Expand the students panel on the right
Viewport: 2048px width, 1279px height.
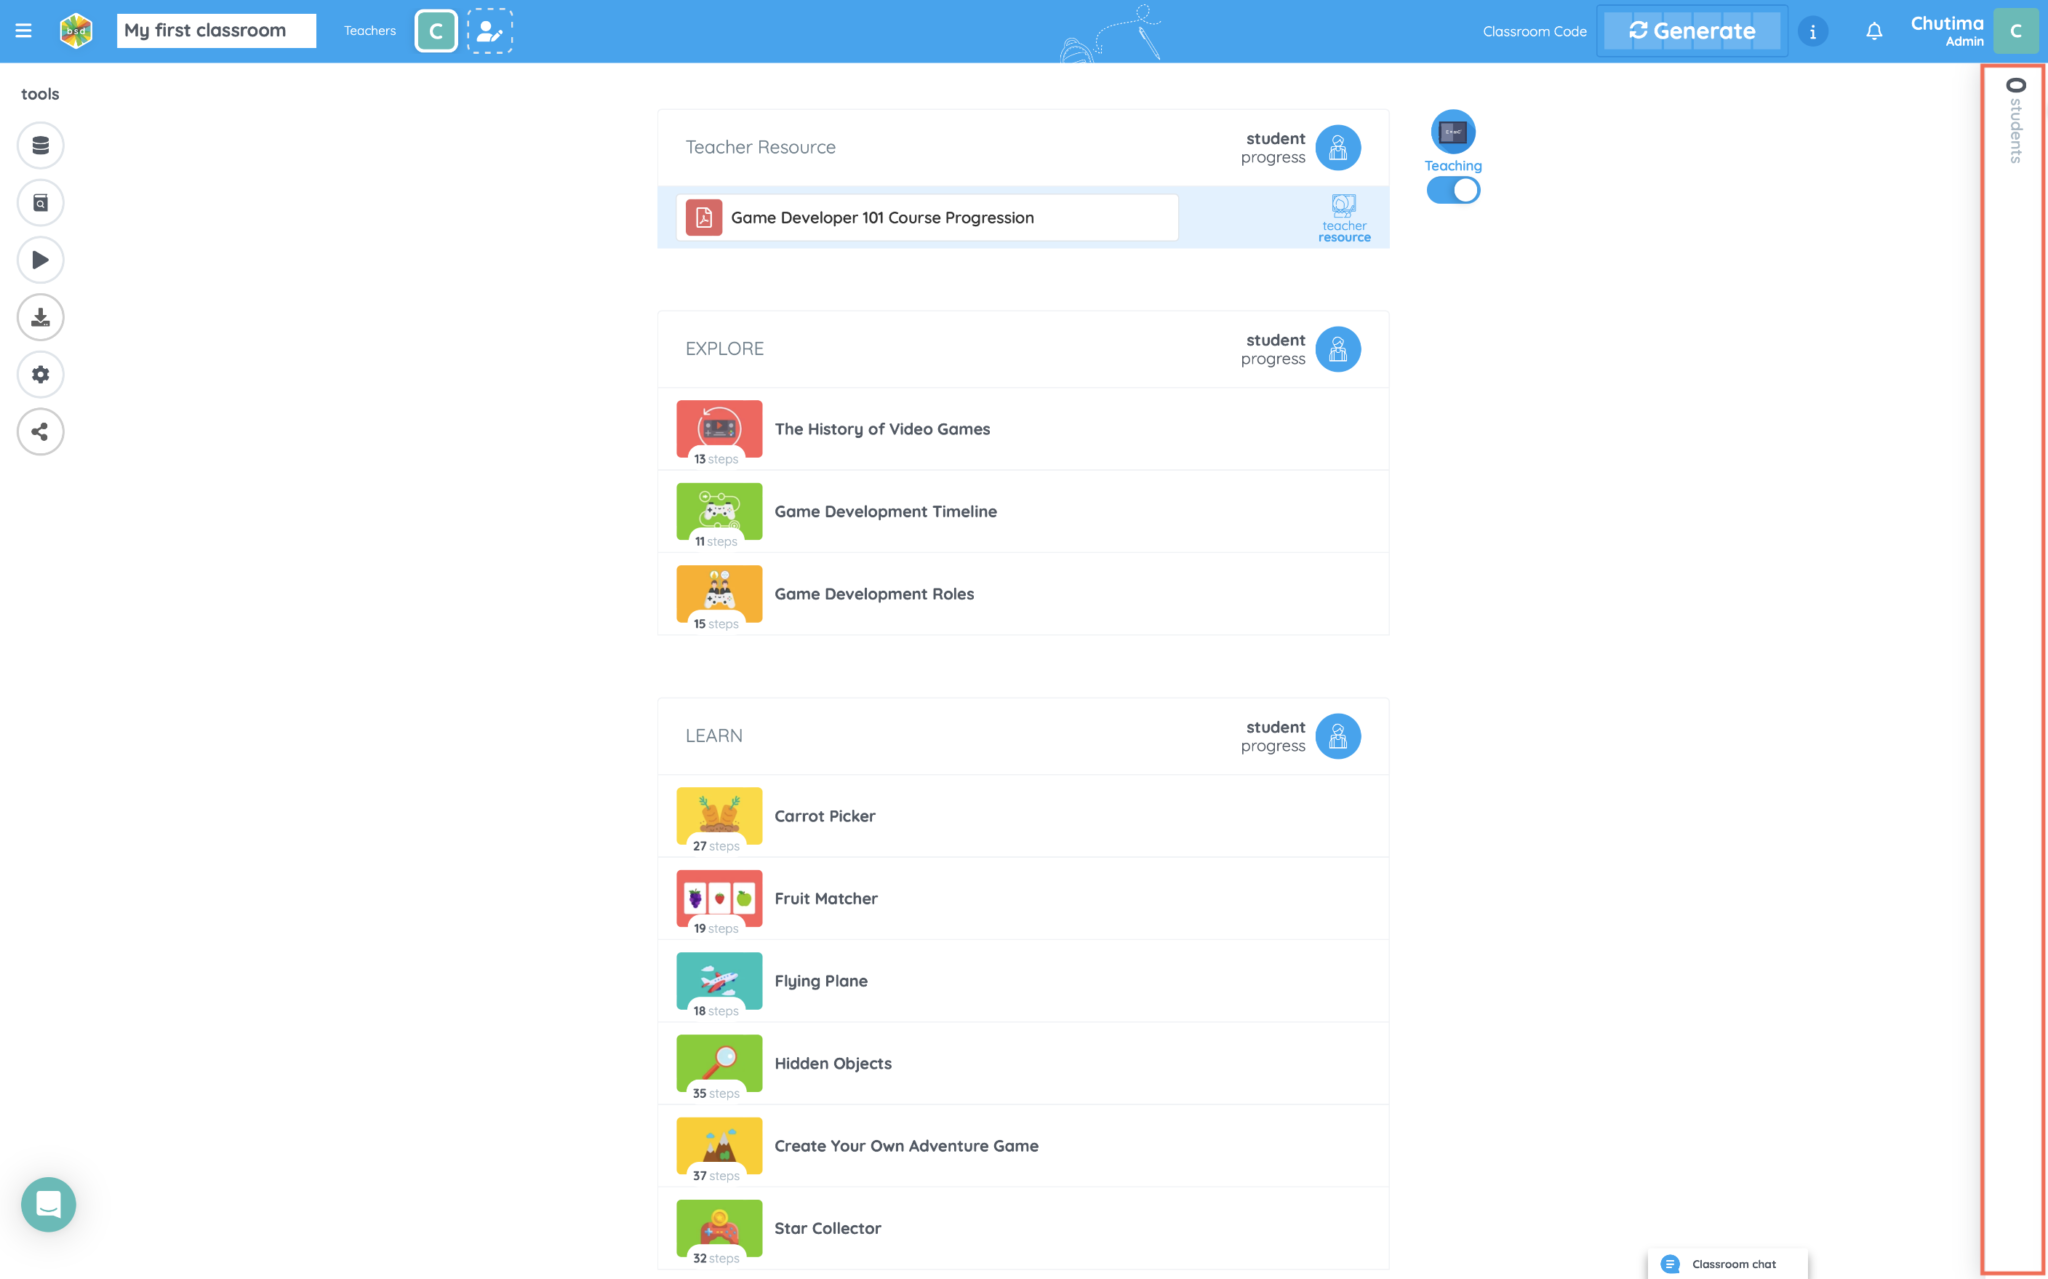click(2013, 120)
